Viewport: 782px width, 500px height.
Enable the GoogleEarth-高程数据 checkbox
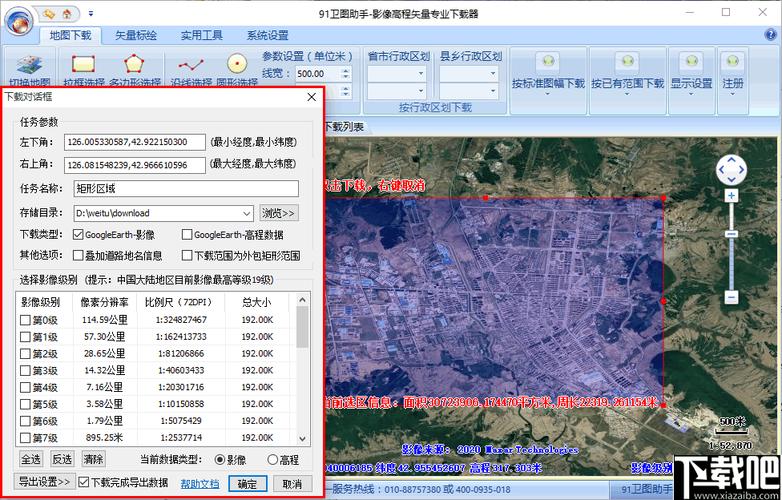(x=187, y=235)
